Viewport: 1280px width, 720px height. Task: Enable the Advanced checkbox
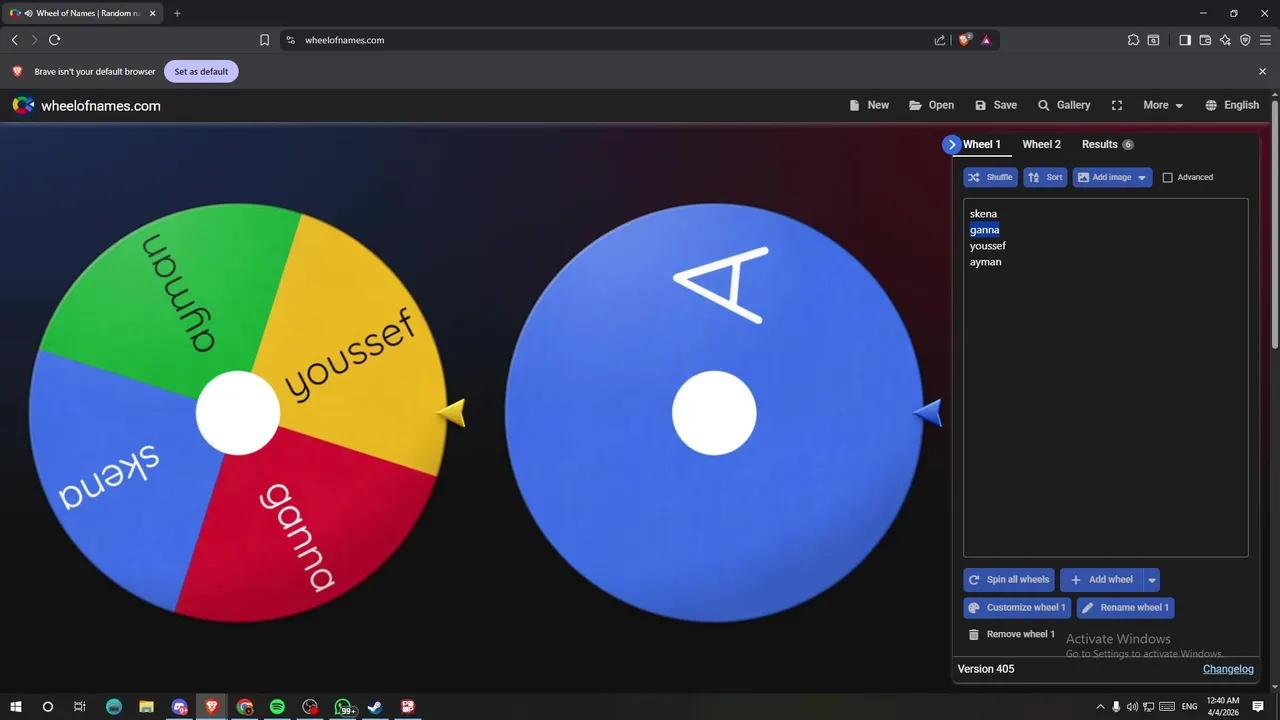click(x=1167, y=177)
